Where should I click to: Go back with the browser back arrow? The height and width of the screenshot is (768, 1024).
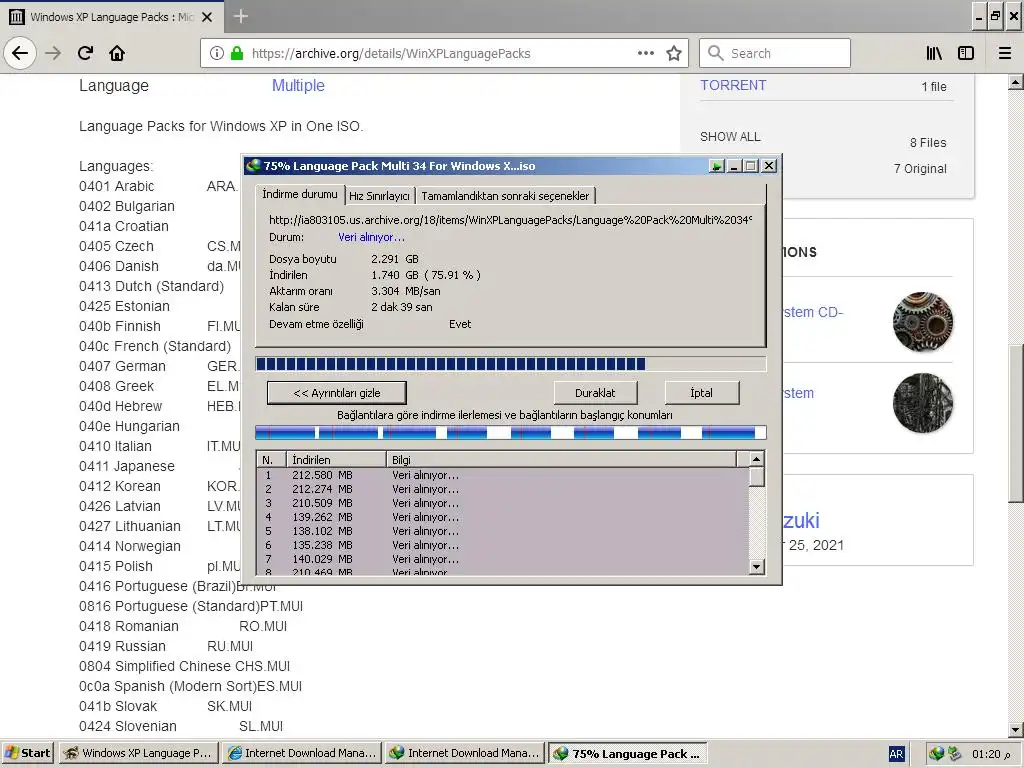(x=20, y=53)
